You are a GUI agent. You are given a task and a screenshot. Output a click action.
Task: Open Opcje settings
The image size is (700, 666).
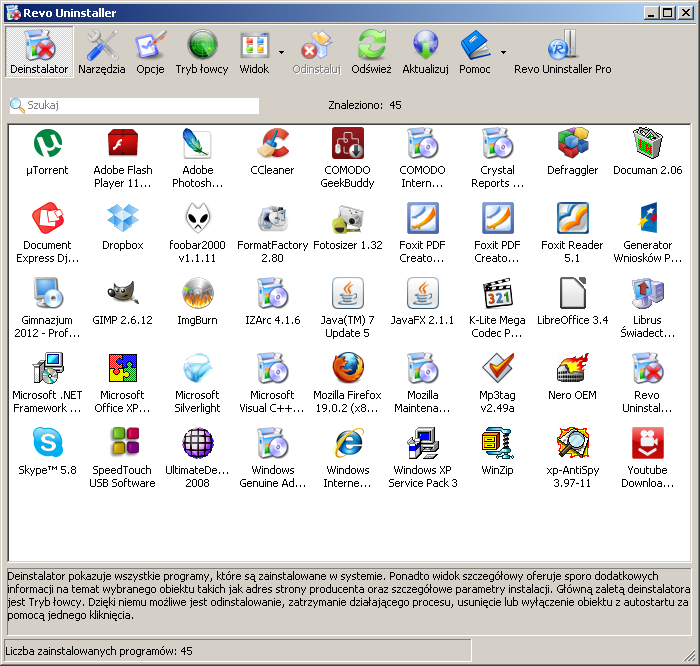150,52
